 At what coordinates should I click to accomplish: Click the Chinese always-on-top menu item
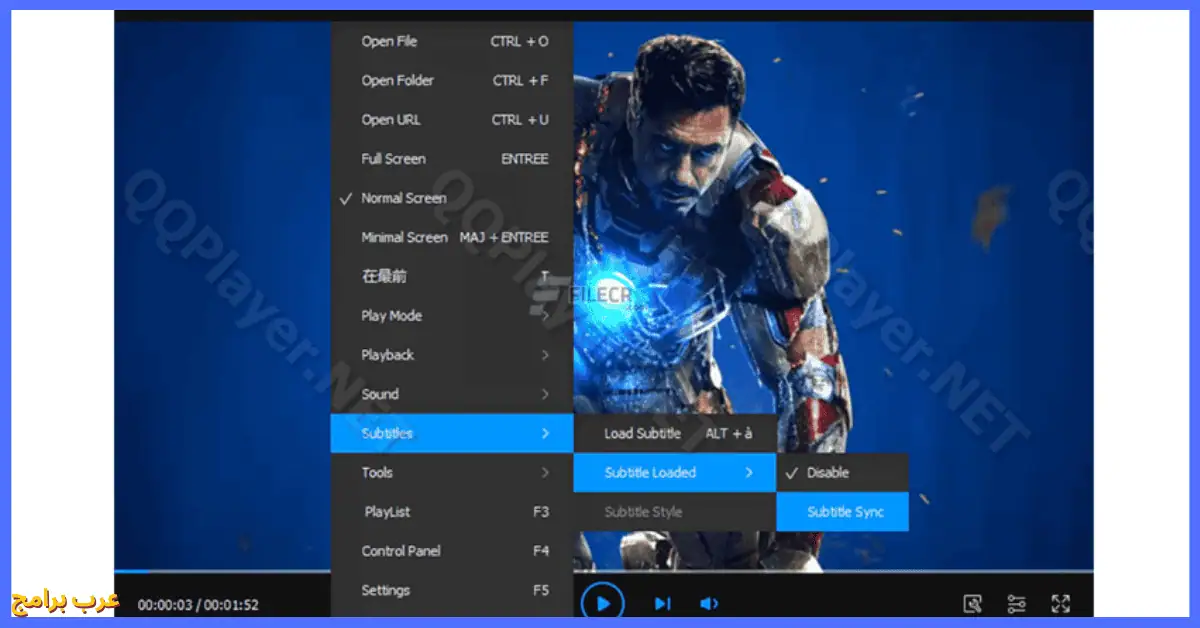(452, 276)
